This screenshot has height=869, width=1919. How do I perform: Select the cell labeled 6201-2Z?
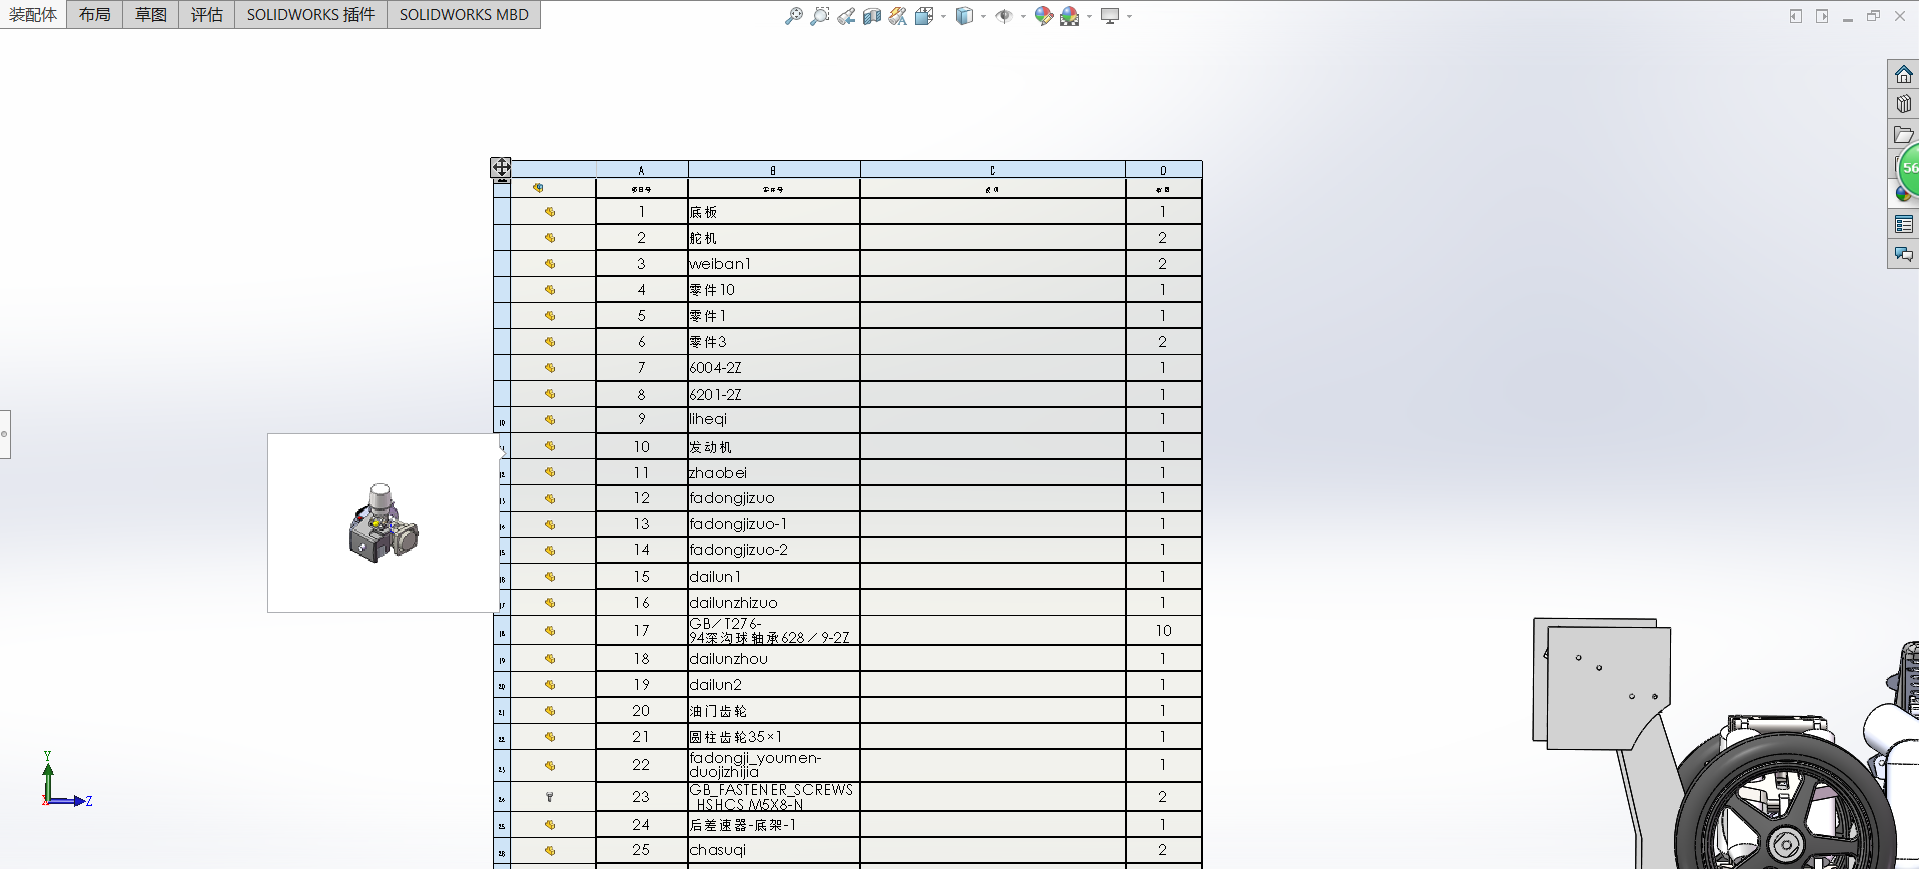point(774,394)
